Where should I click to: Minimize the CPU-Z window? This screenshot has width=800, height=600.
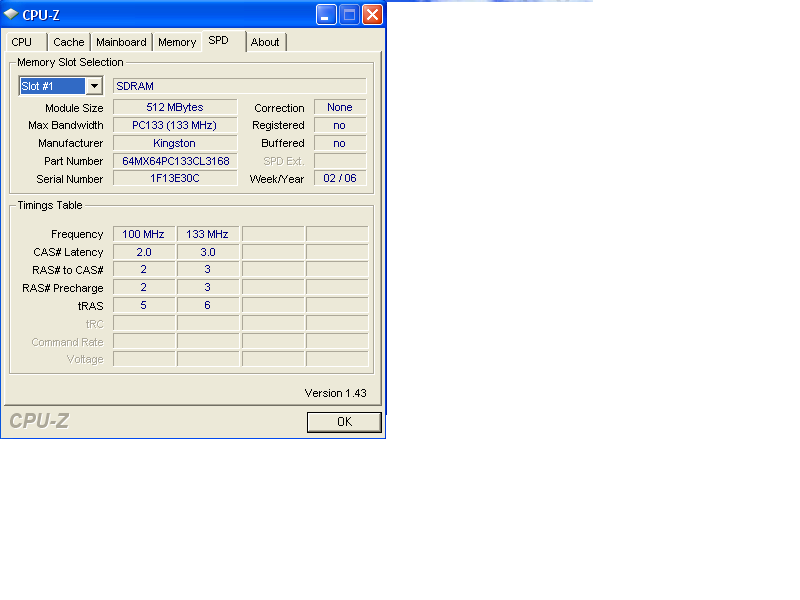tap(326, 14)
